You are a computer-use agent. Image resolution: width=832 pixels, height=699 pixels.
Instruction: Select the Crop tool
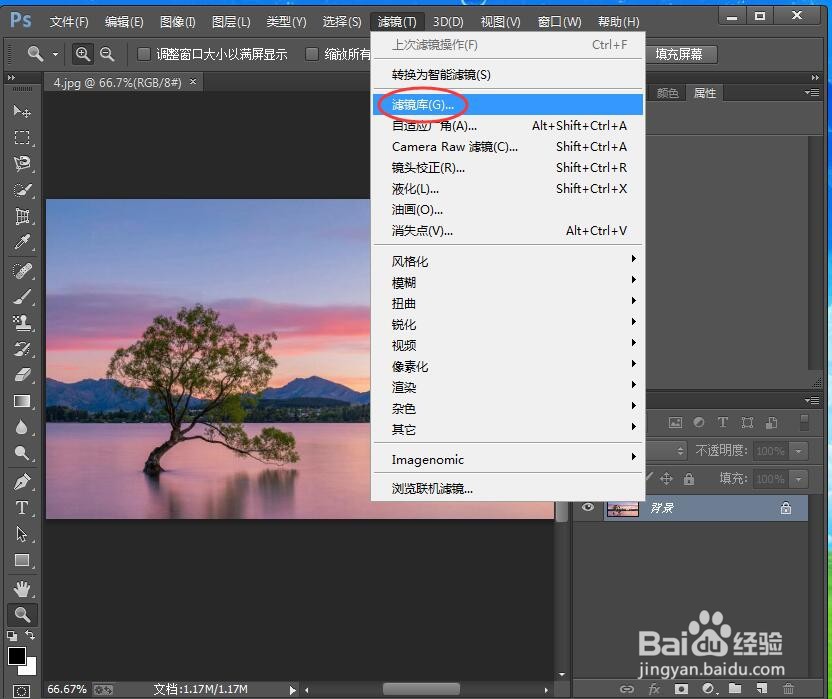point(22,216)
